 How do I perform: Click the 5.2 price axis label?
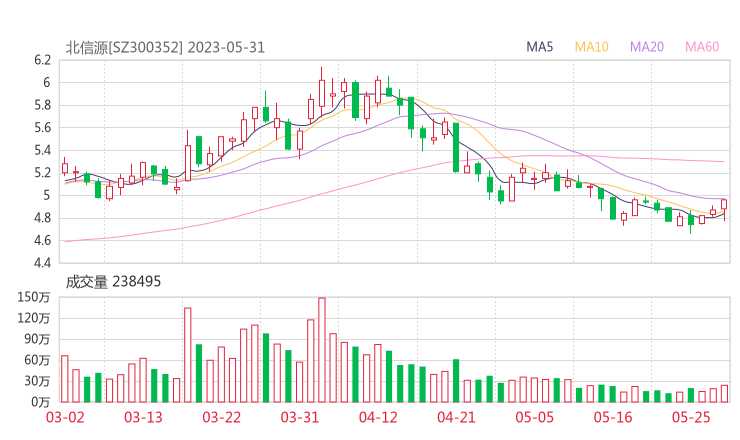tap(42, 173)
